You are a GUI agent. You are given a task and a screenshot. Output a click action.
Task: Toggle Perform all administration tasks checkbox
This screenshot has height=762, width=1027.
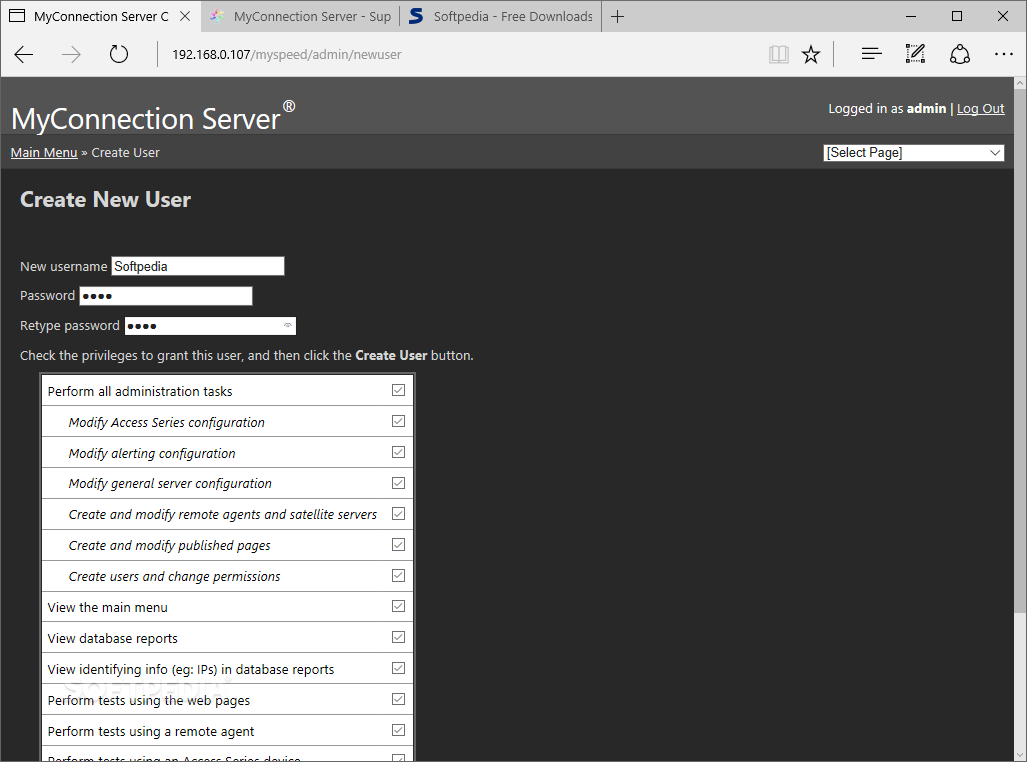tap(398, 390)
